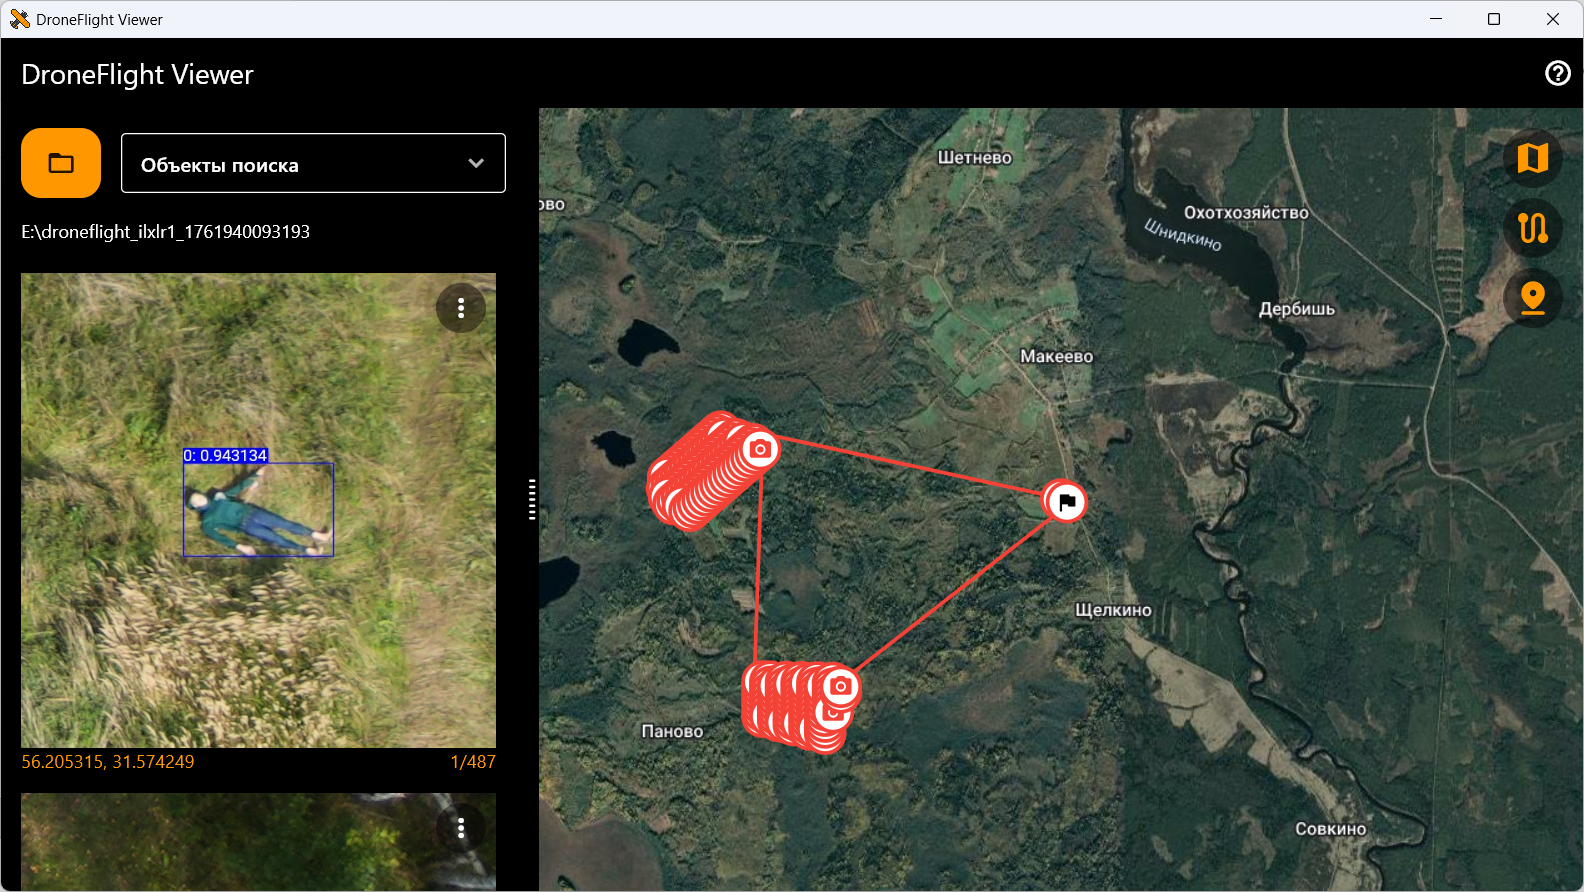Image resolution: width=1584 pixels, height=892 pixels.
Task: Click the start flag marker on map
Action: coord(1066,501)
